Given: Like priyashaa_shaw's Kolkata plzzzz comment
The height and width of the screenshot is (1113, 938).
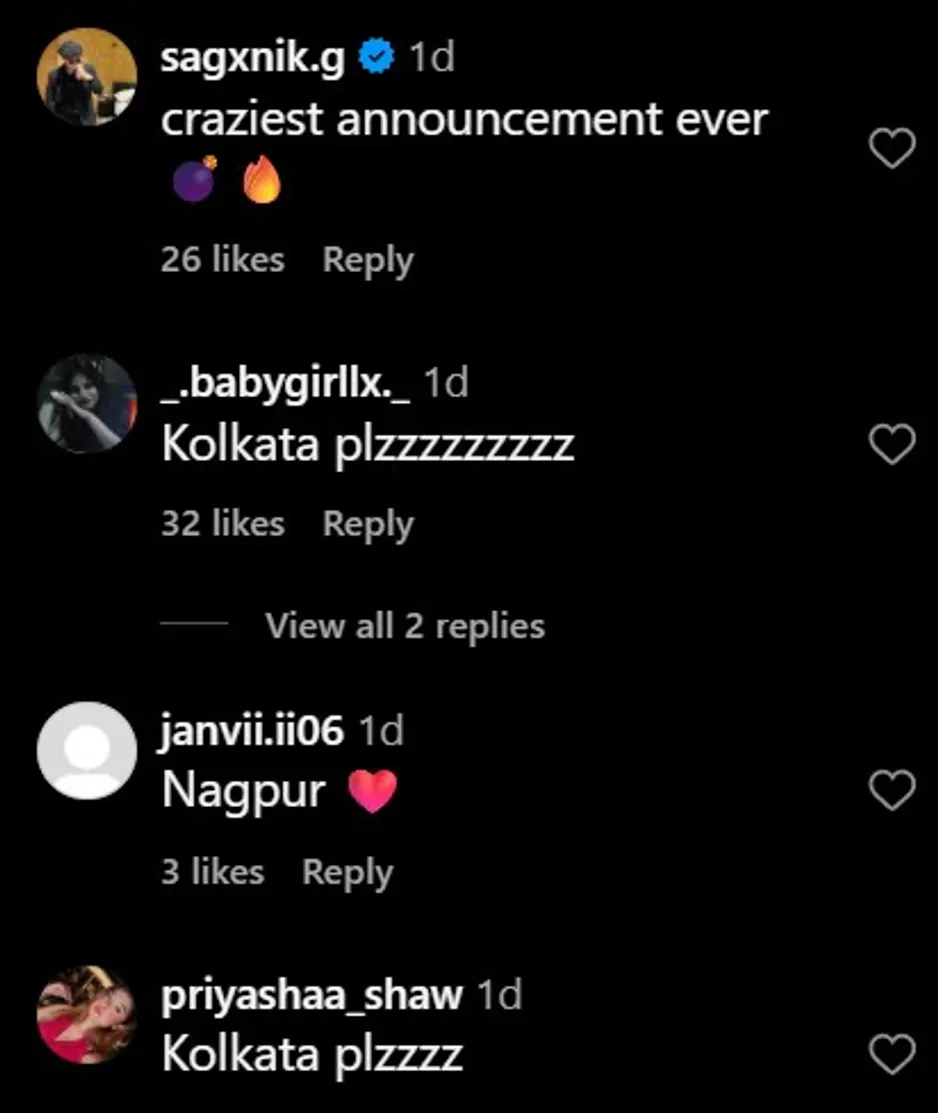Looking at the screenshot, I should (891, 1054).
